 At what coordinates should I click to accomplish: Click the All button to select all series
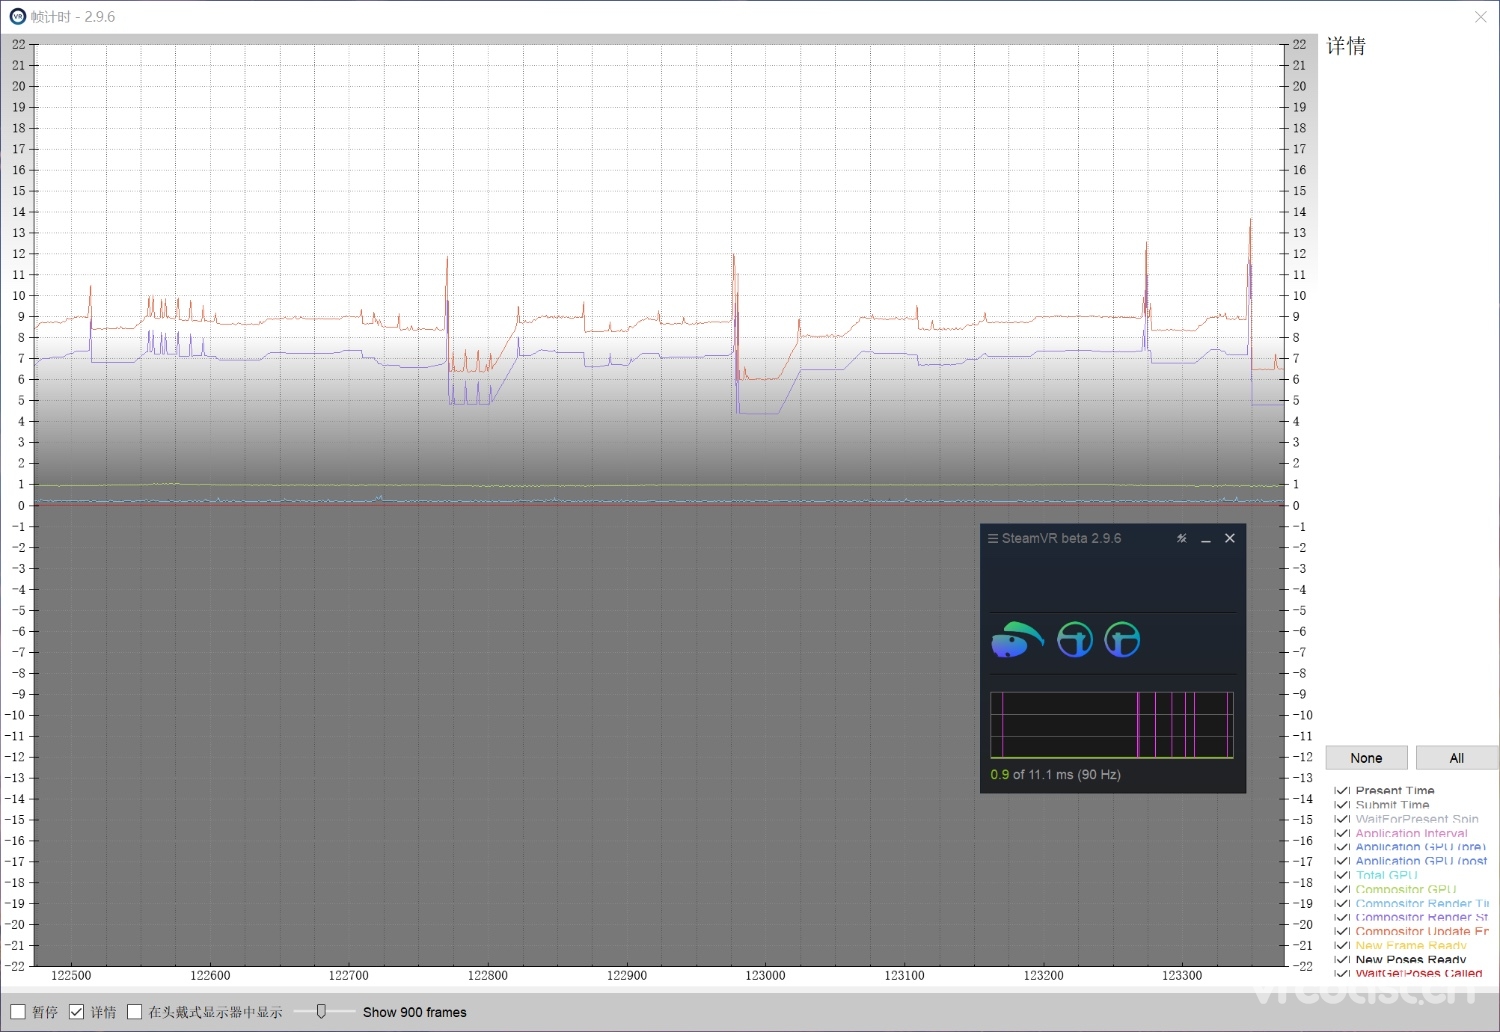click(x=1457, y=758)
